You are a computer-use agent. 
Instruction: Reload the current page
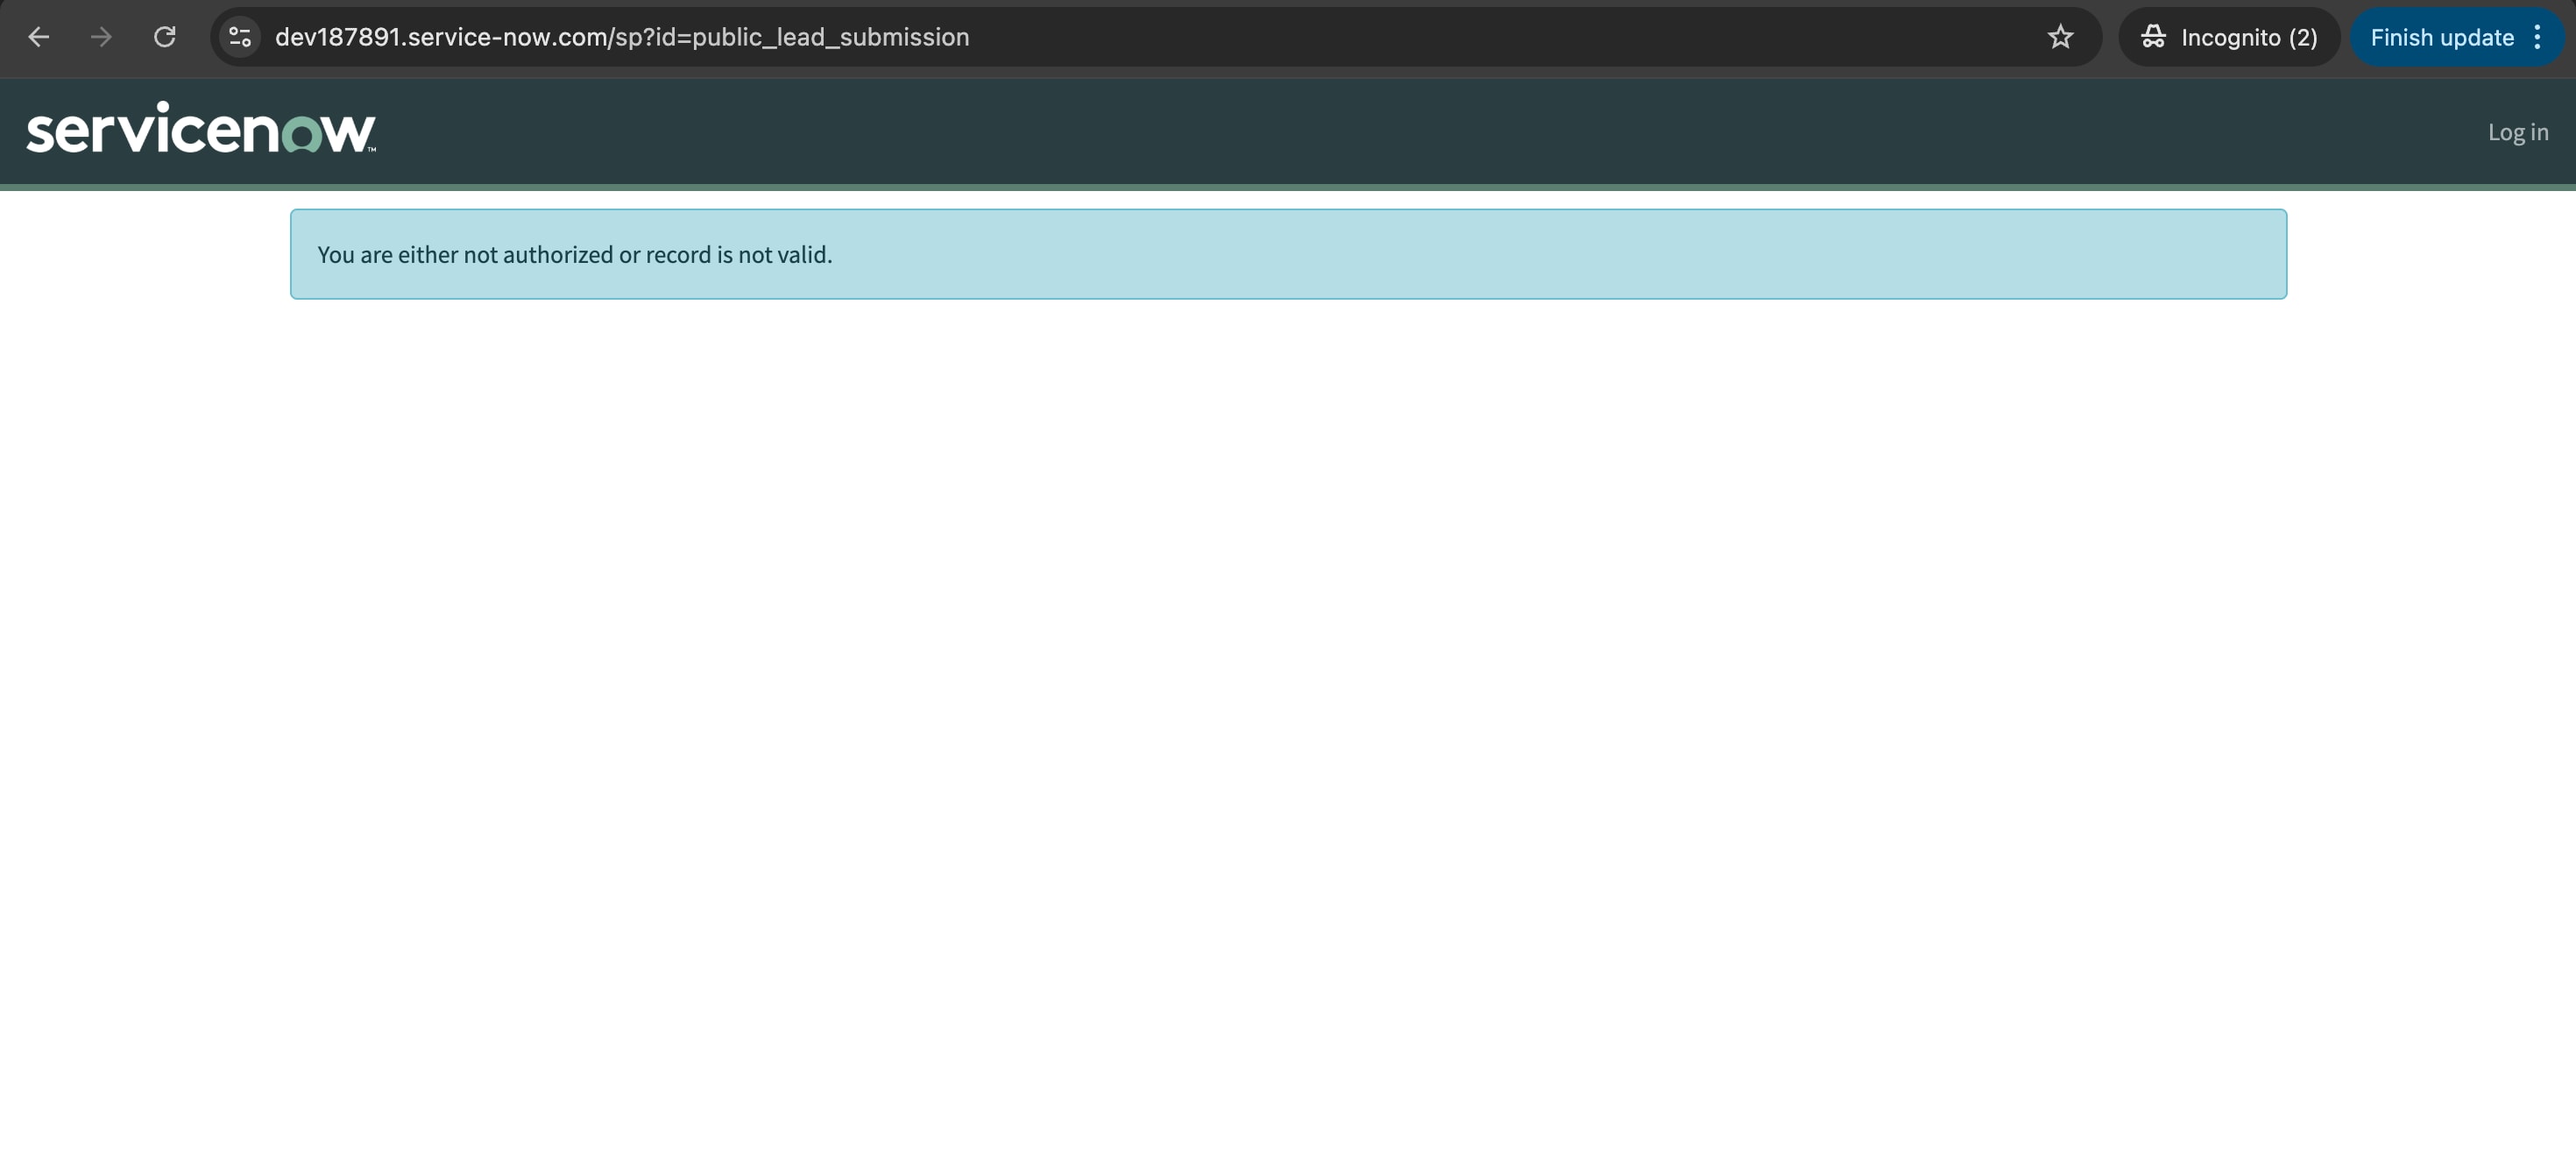[x=165, y=37]
